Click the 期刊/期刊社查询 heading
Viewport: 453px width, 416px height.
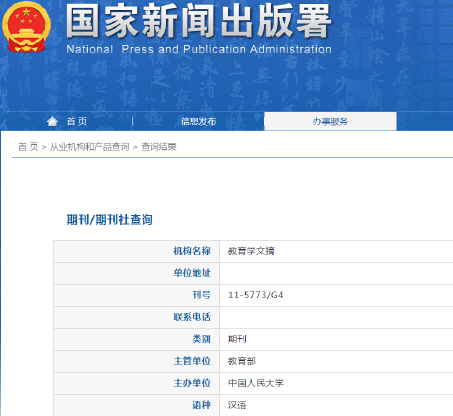[110, 220]
